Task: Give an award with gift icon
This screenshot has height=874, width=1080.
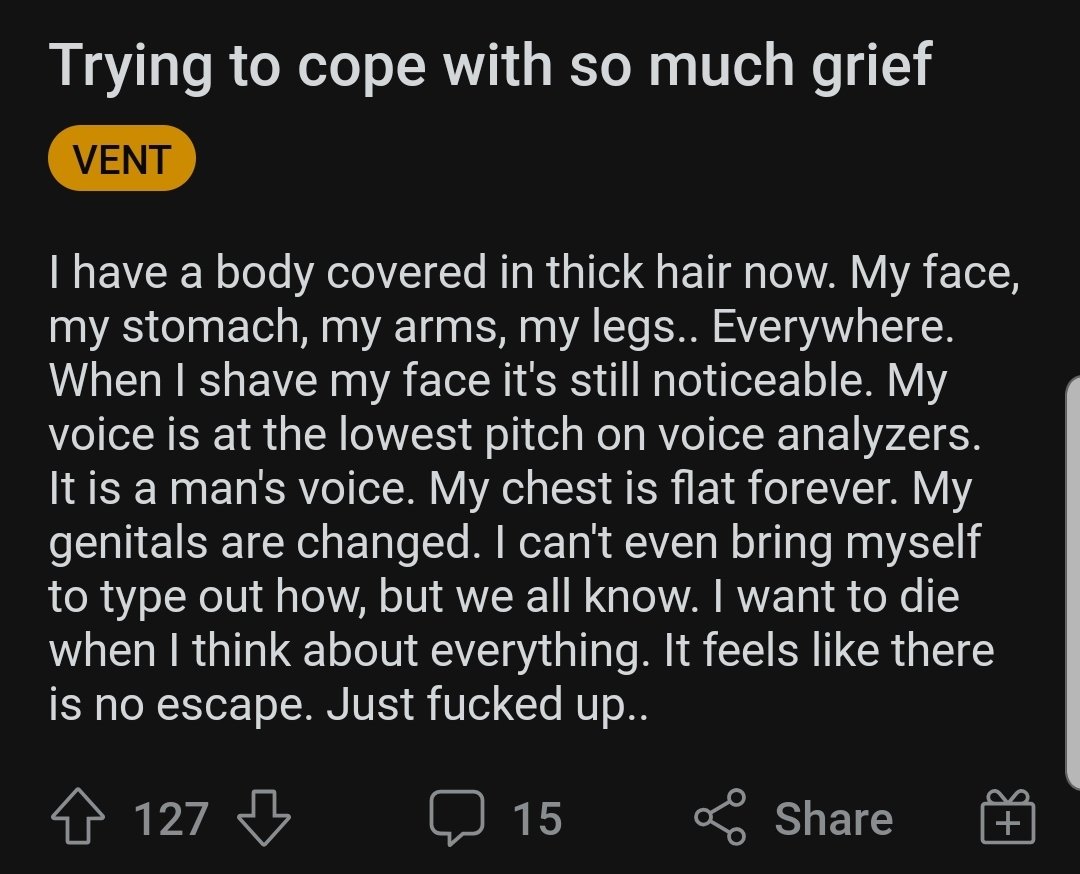Action: [1009, 819]
